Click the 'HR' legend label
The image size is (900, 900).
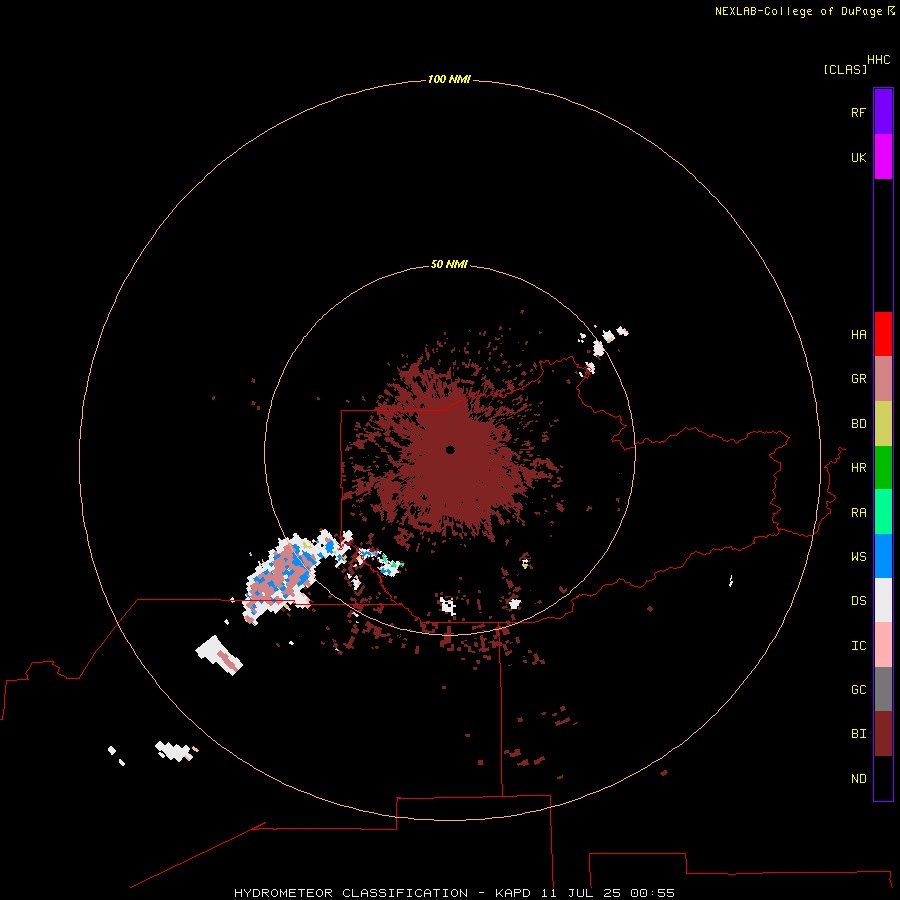click(858, 468)
